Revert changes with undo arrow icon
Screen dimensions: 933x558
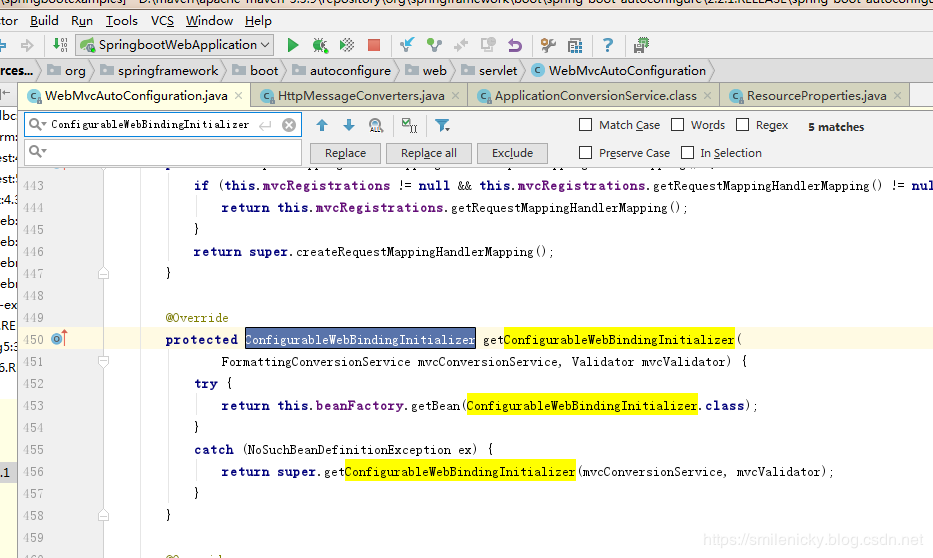click(514, 45)
